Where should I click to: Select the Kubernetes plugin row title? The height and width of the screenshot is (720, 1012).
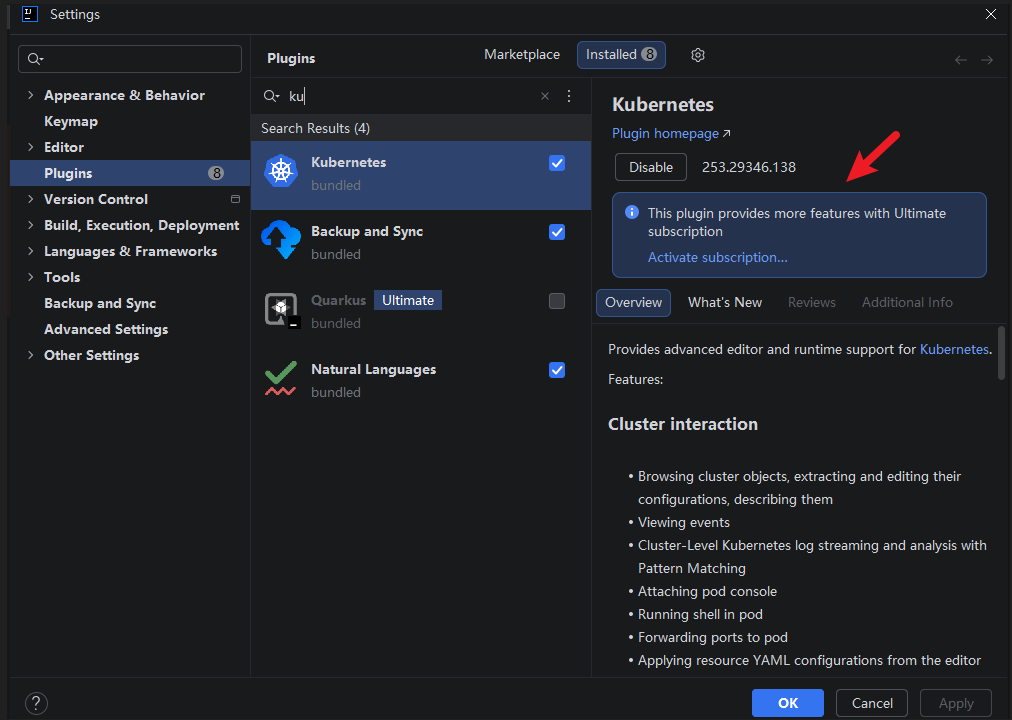pos(349,163)
